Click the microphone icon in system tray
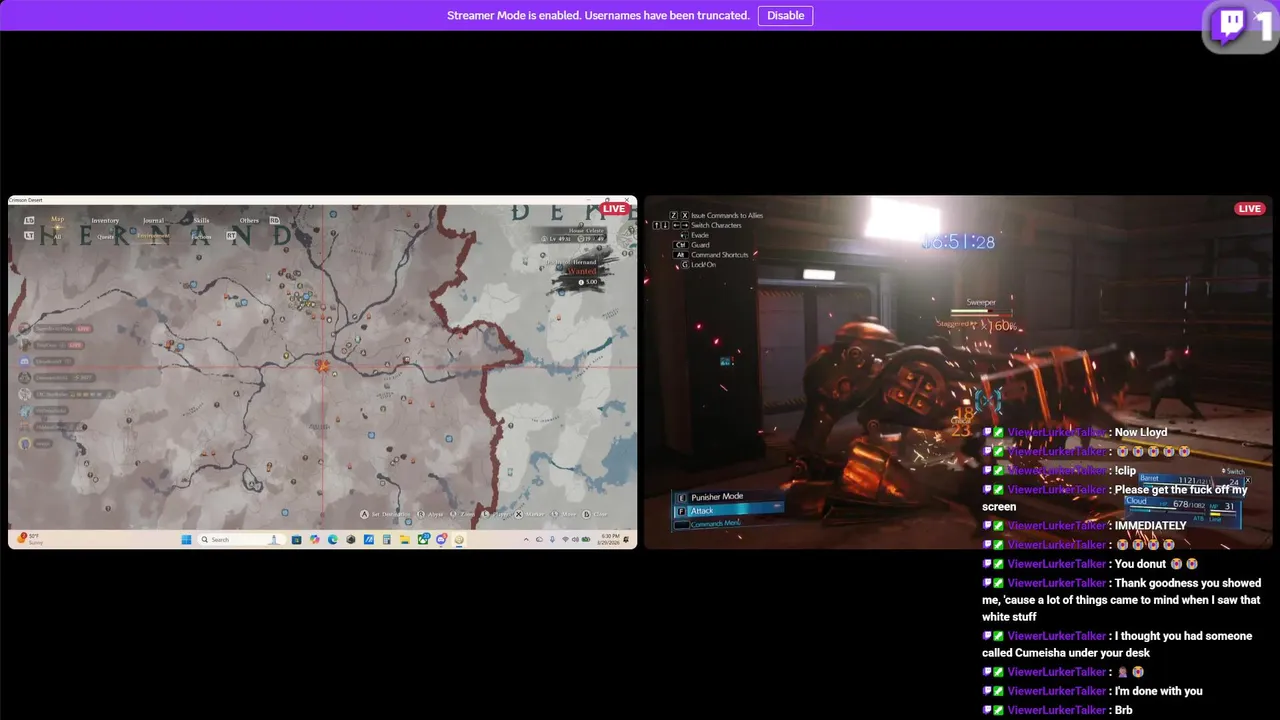Image resolution: width=1280 pixels, height=720 pixels. pos(552,540)
